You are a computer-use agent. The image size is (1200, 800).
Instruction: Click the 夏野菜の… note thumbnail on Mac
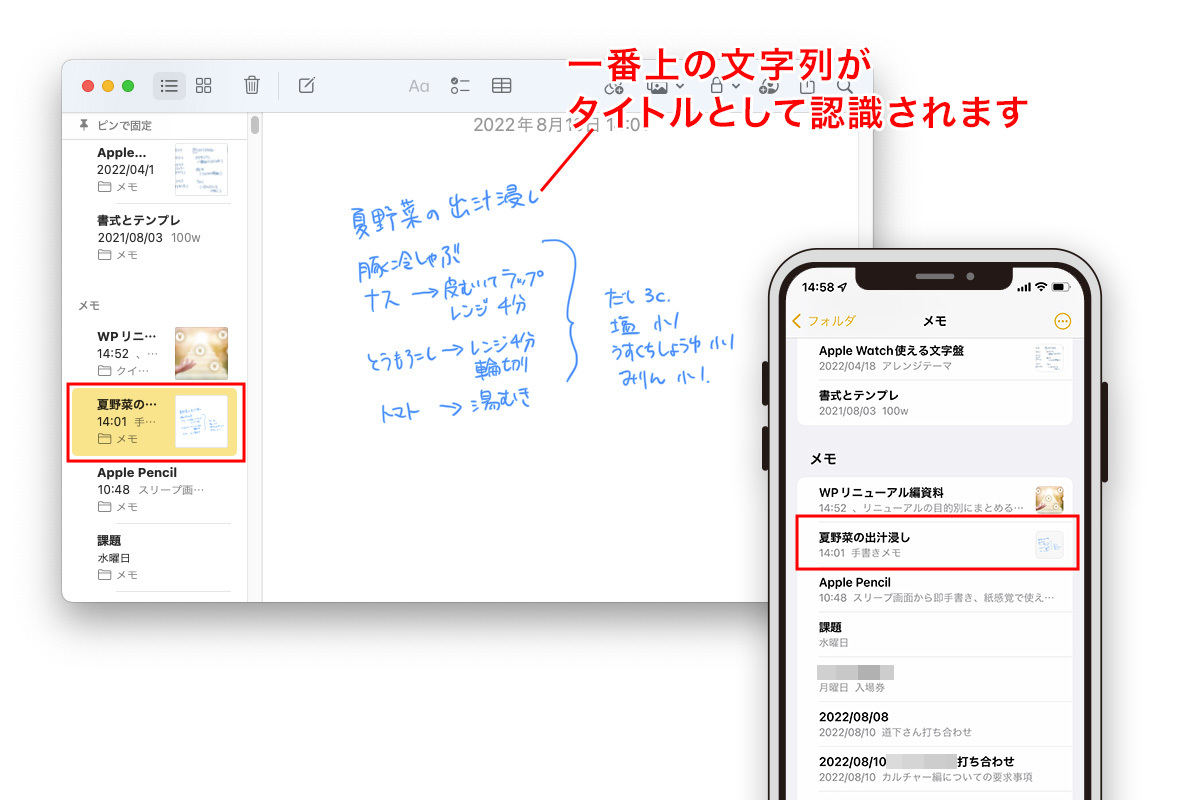tap(201, 422)
